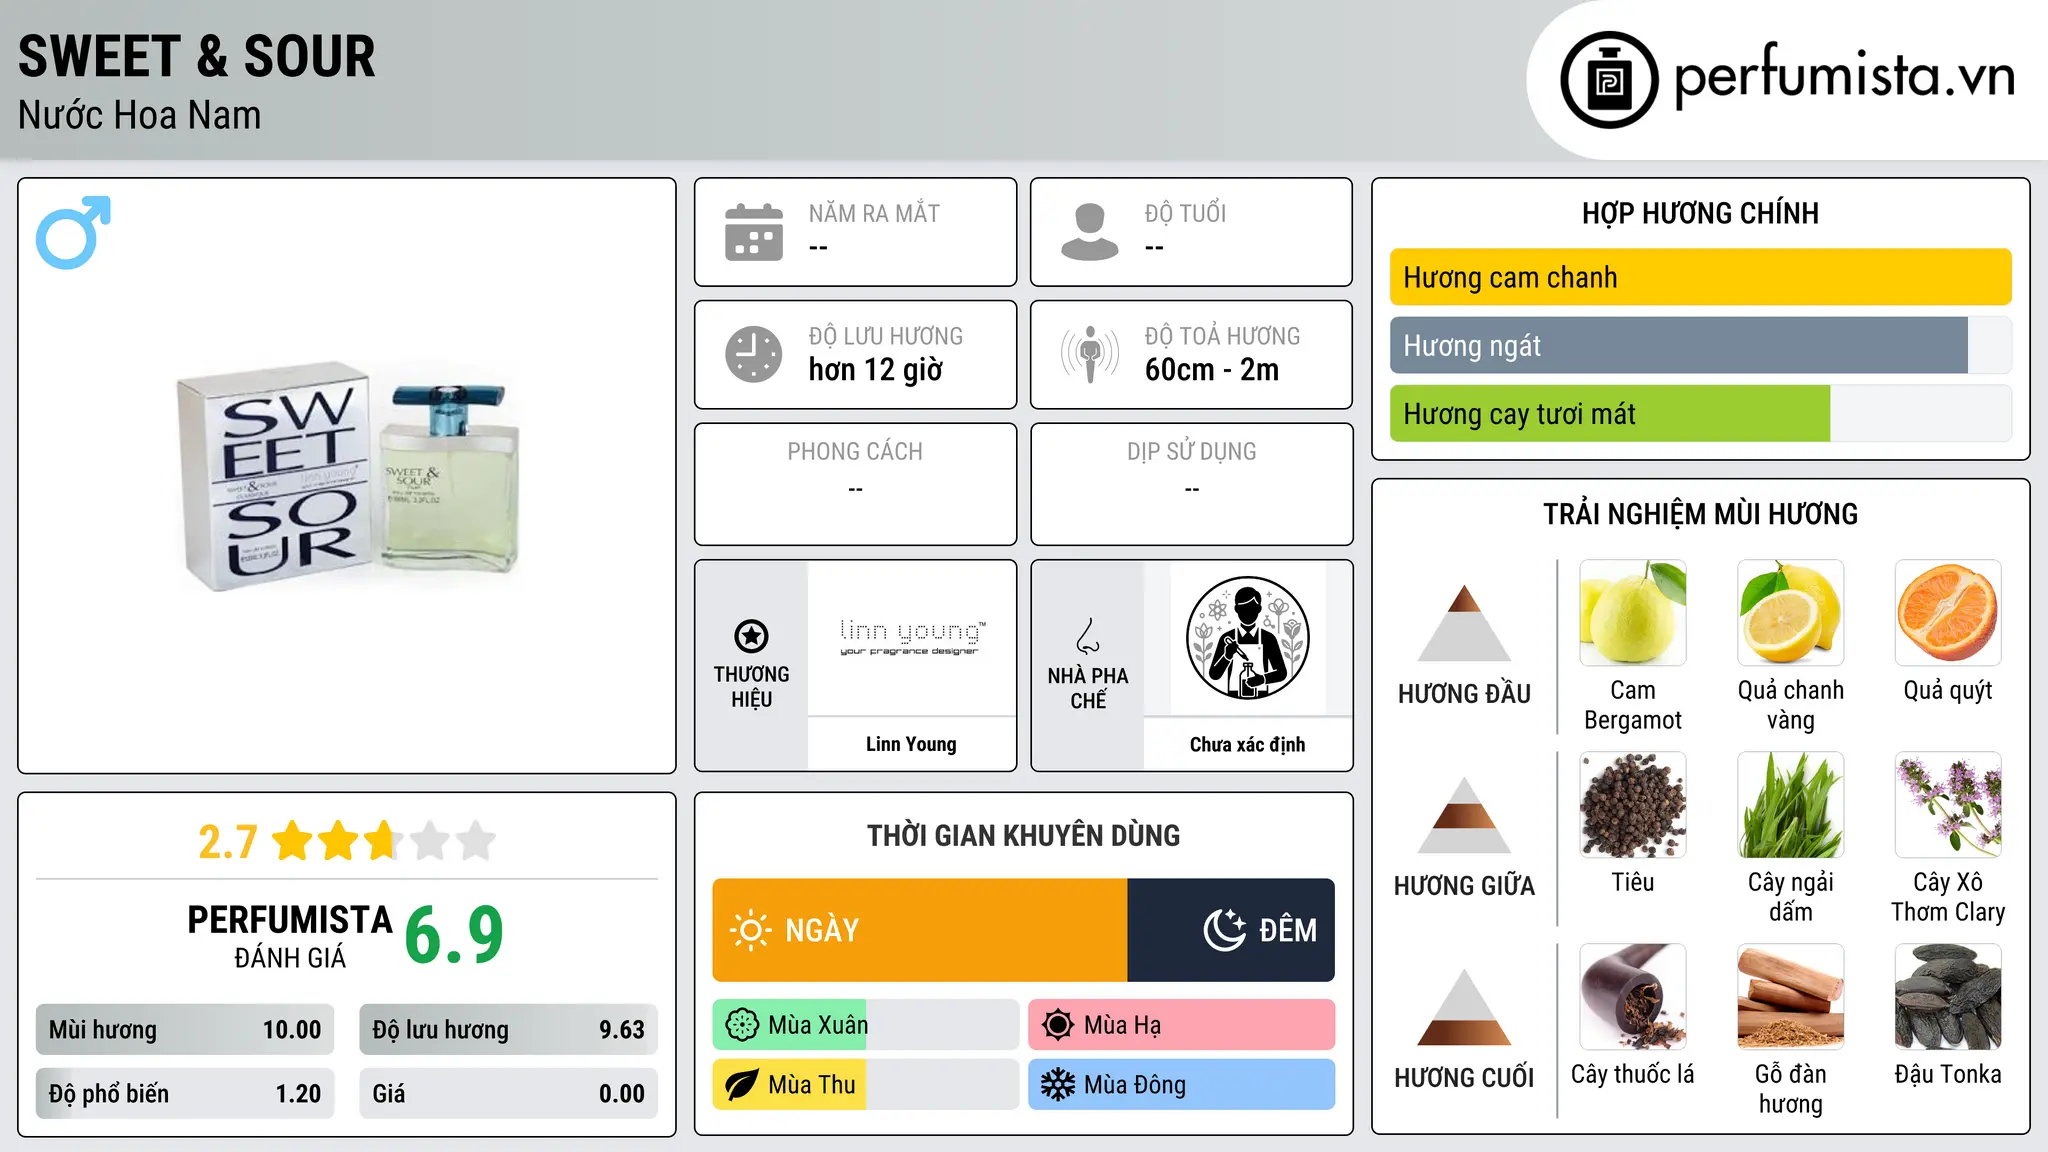Screen dimensions: 2048x1152
Task: Click the Linn Young brand logo image
Action: (911, 638)
